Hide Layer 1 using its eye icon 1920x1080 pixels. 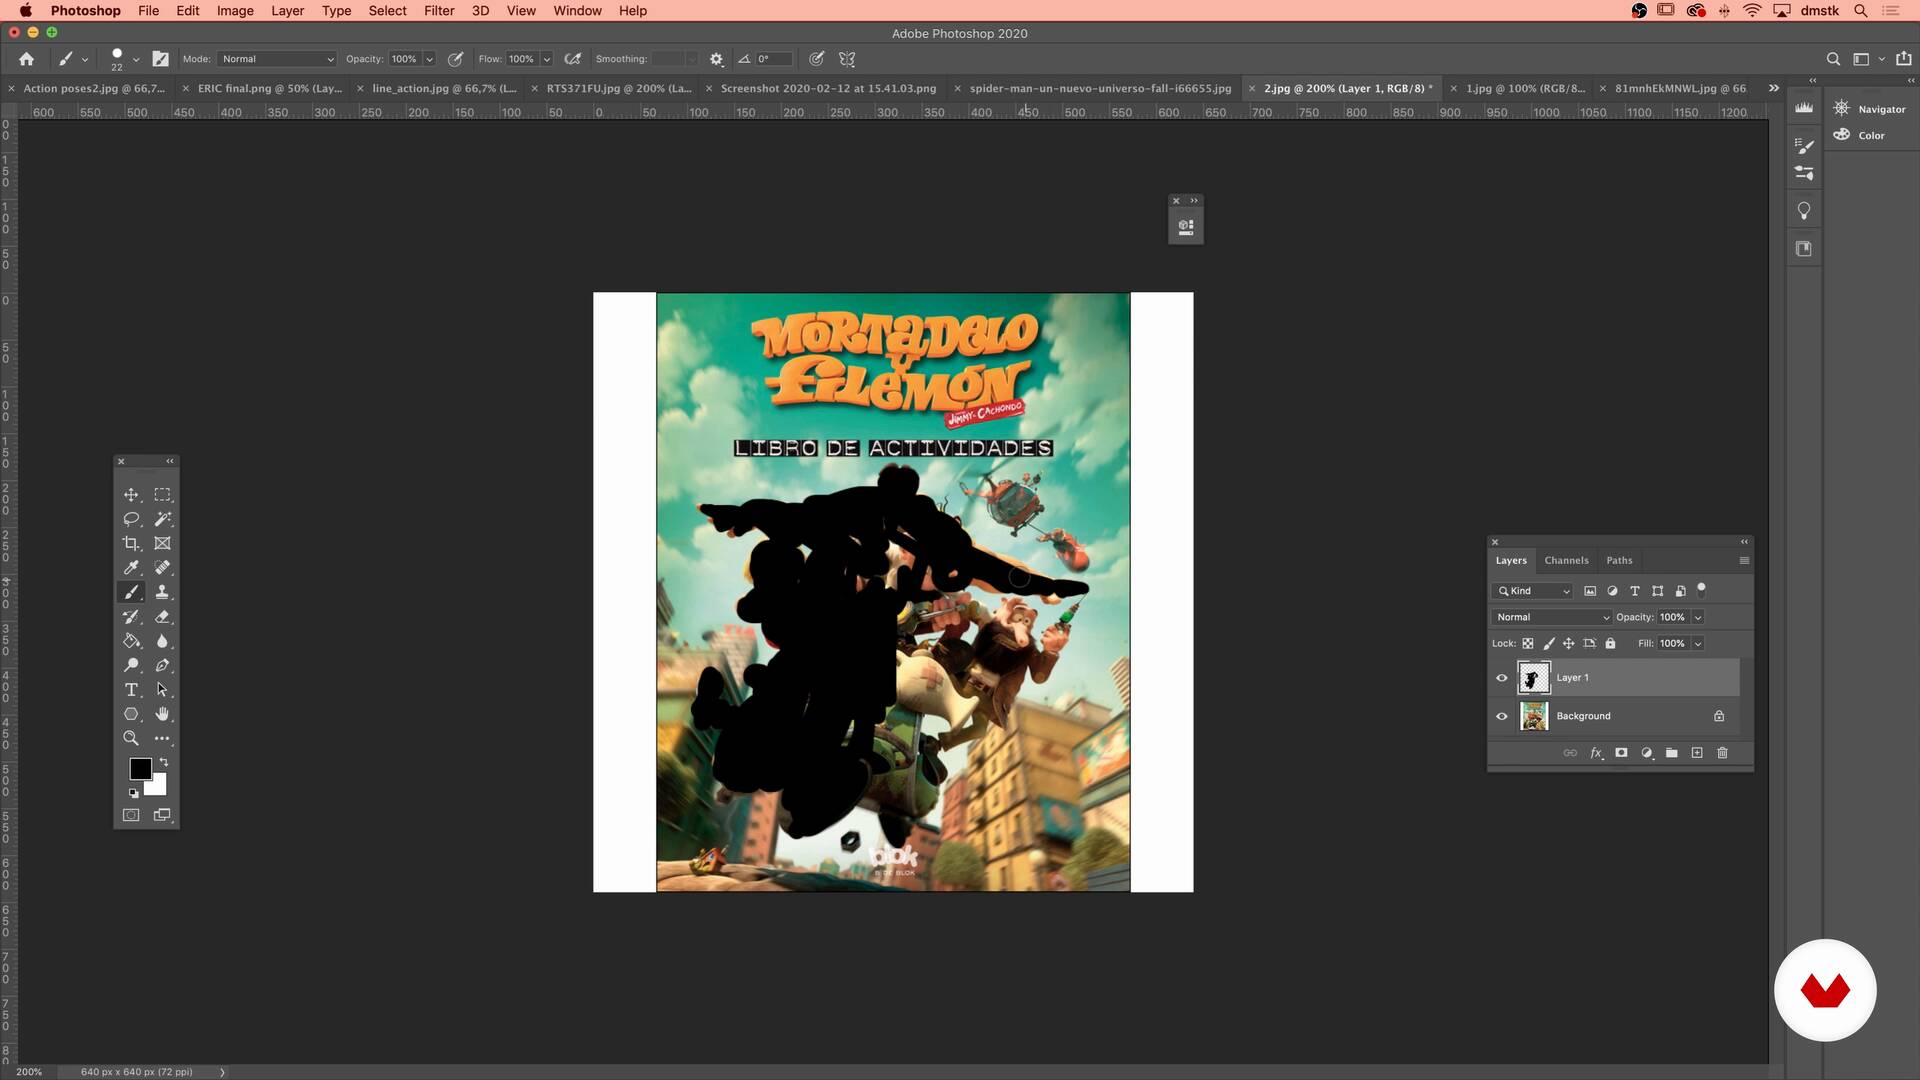1501,678
